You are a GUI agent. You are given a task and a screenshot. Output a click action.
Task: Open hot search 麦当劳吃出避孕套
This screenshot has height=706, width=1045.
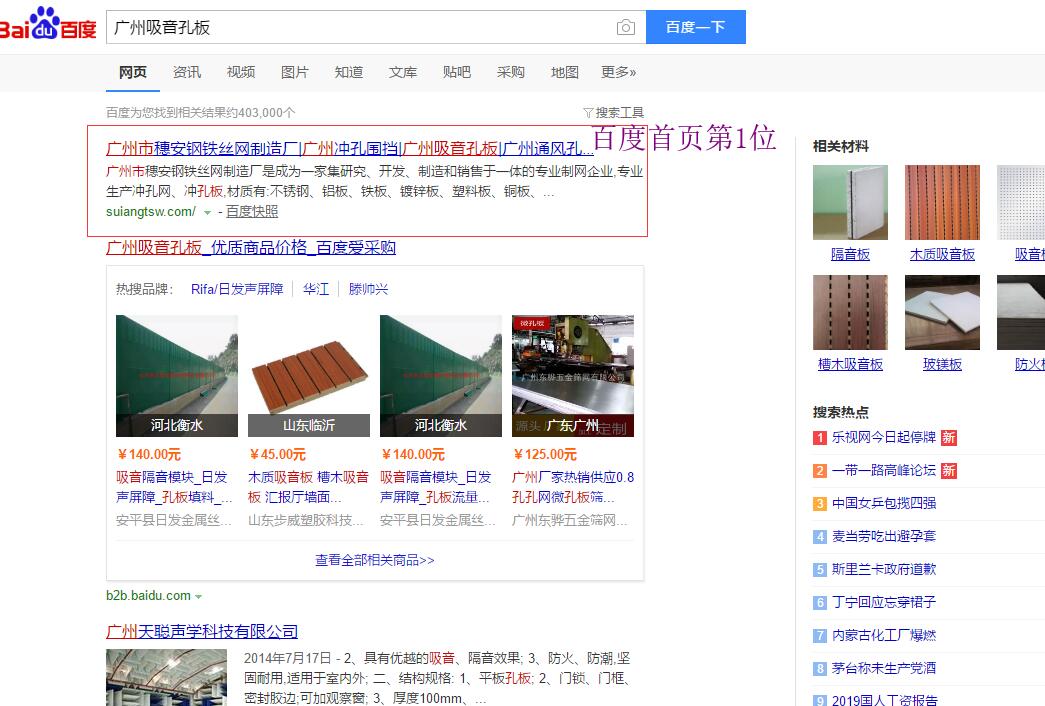point(884,536)
